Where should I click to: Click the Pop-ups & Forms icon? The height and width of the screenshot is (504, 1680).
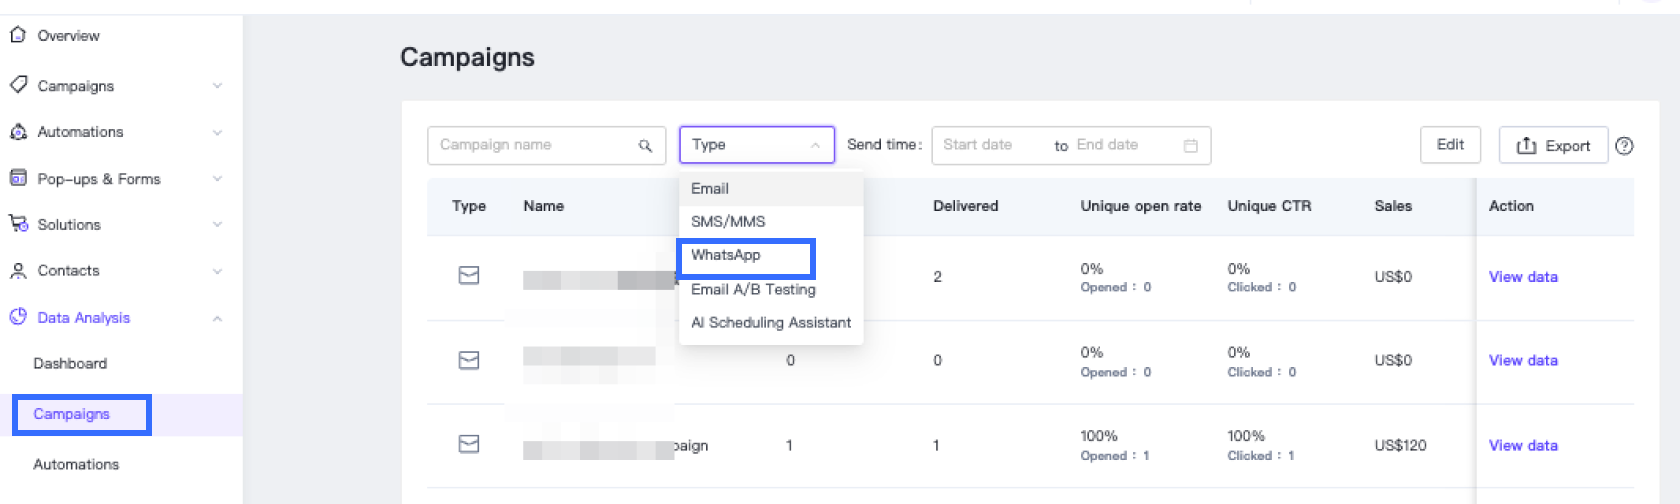[x=17, y=178]
